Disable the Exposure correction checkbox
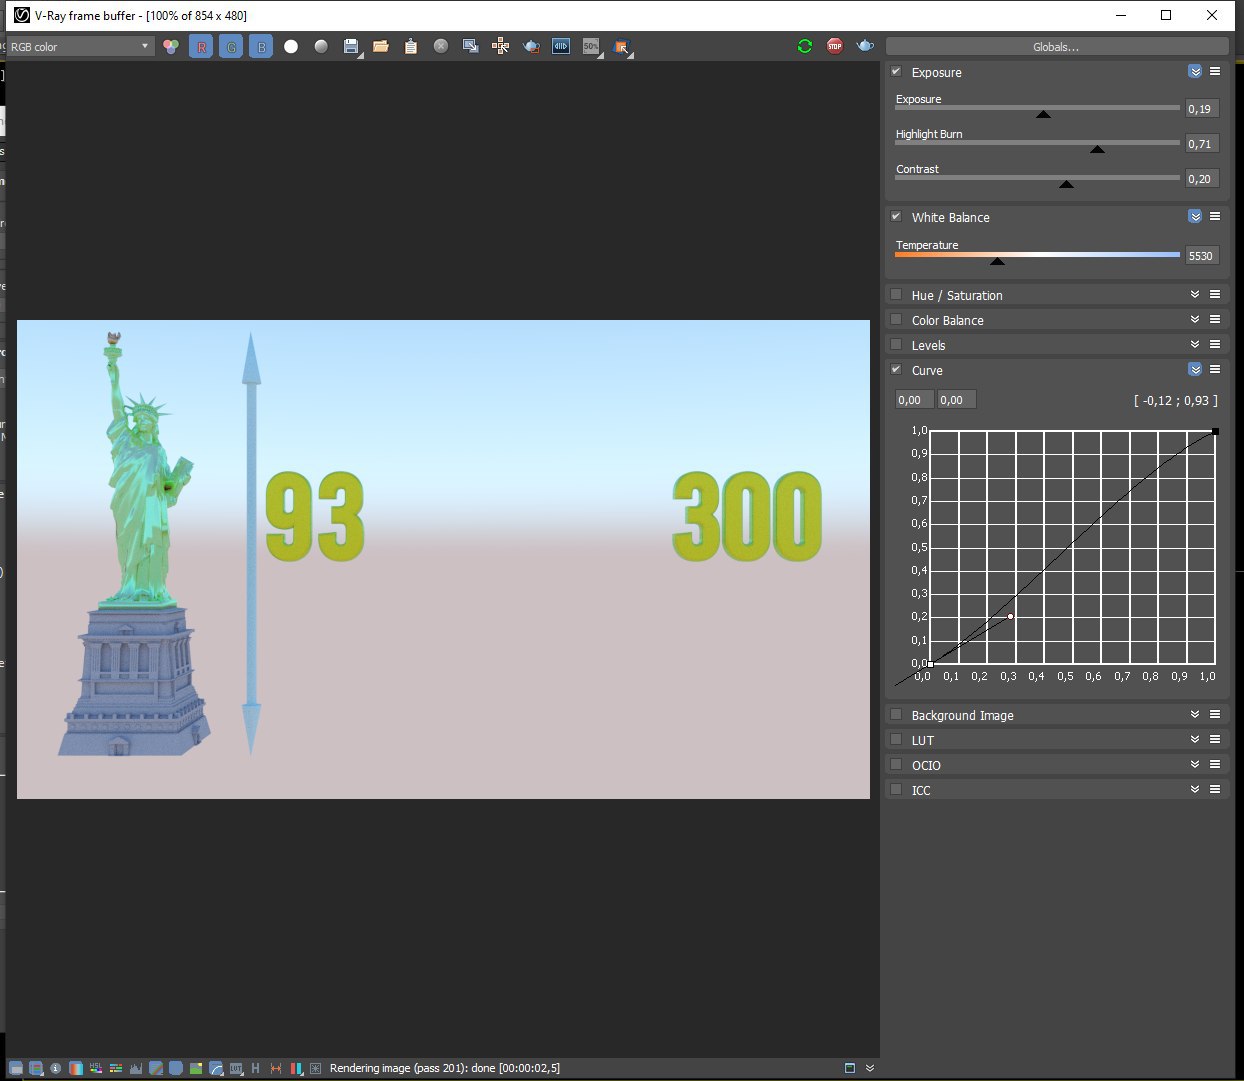 click(x=896, y=72)
